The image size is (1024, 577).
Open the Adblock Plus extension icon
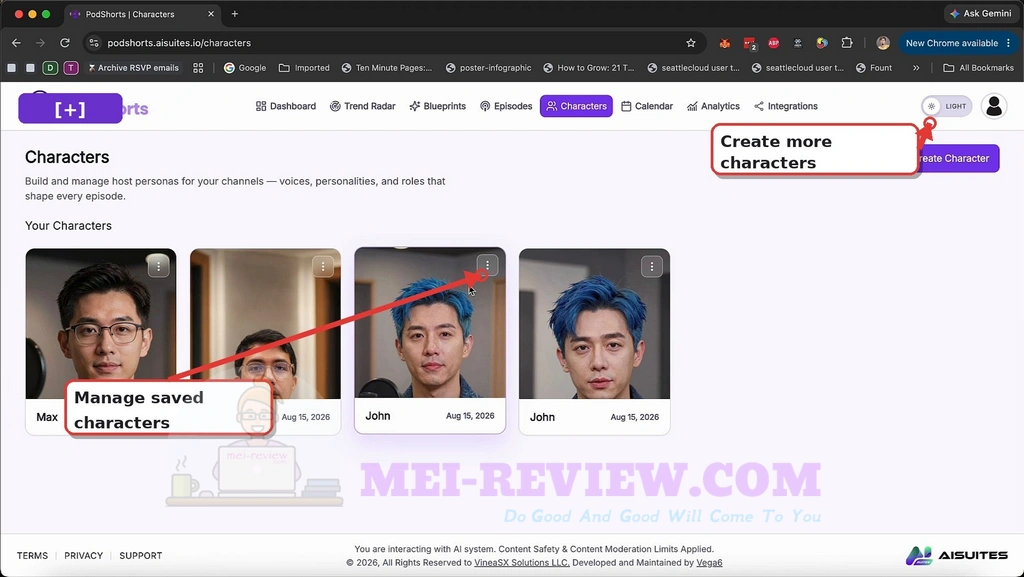point(774,43)
